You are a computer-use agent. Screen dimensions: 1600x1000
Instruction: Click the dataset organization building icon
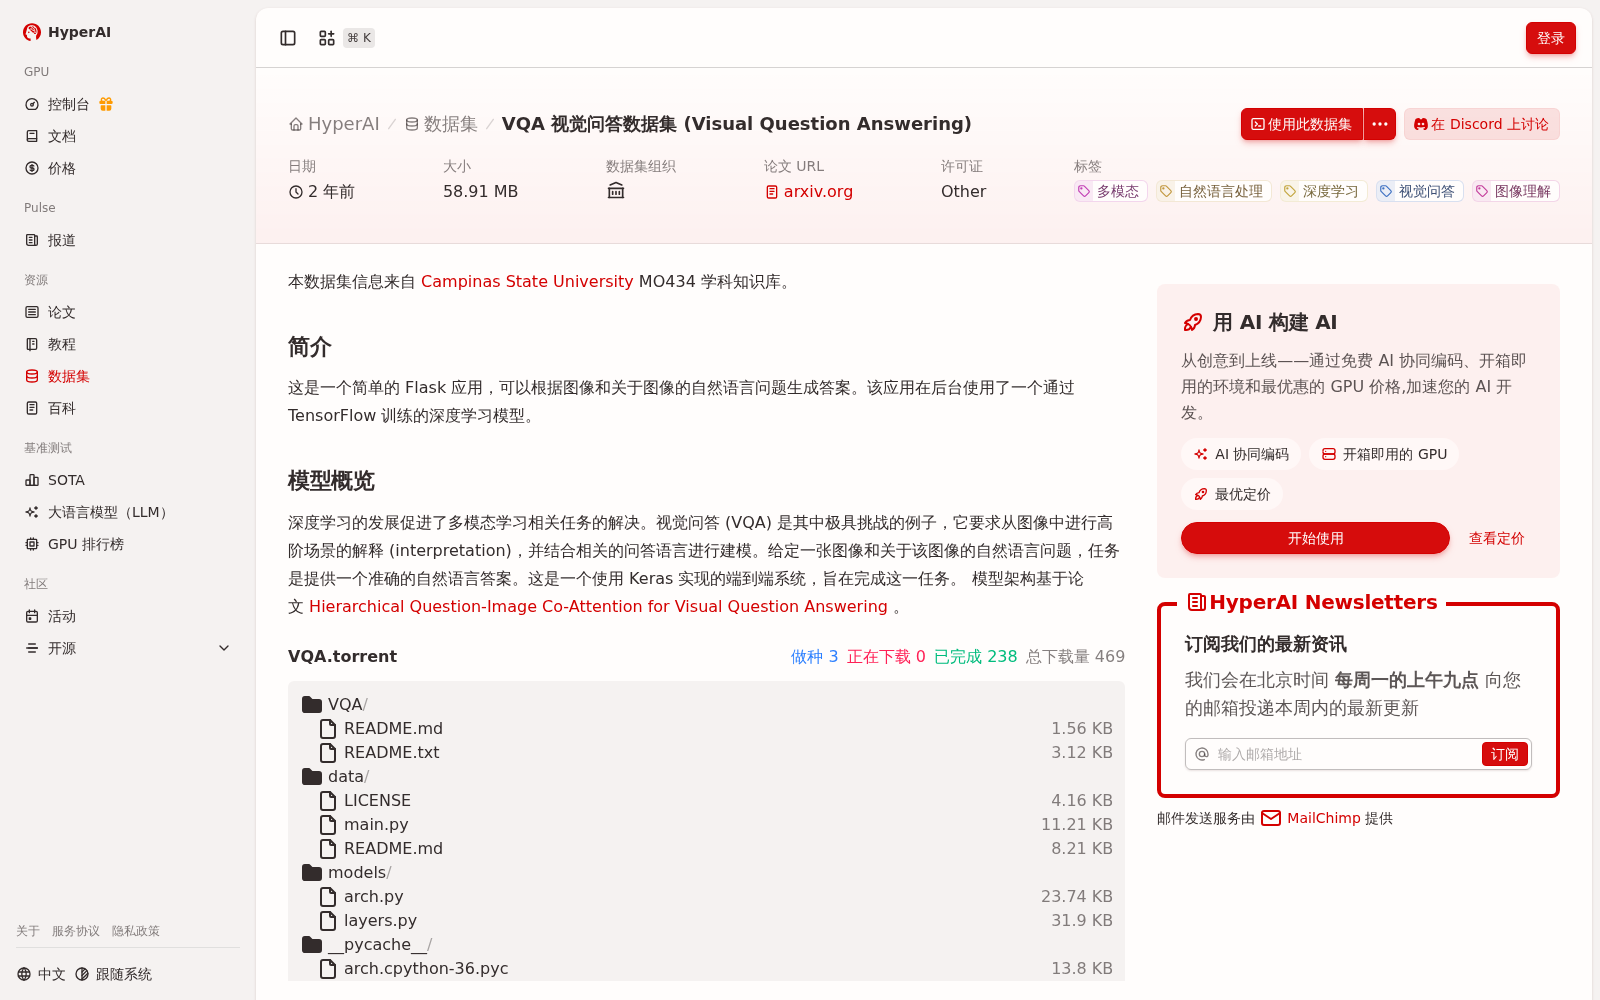616,191
